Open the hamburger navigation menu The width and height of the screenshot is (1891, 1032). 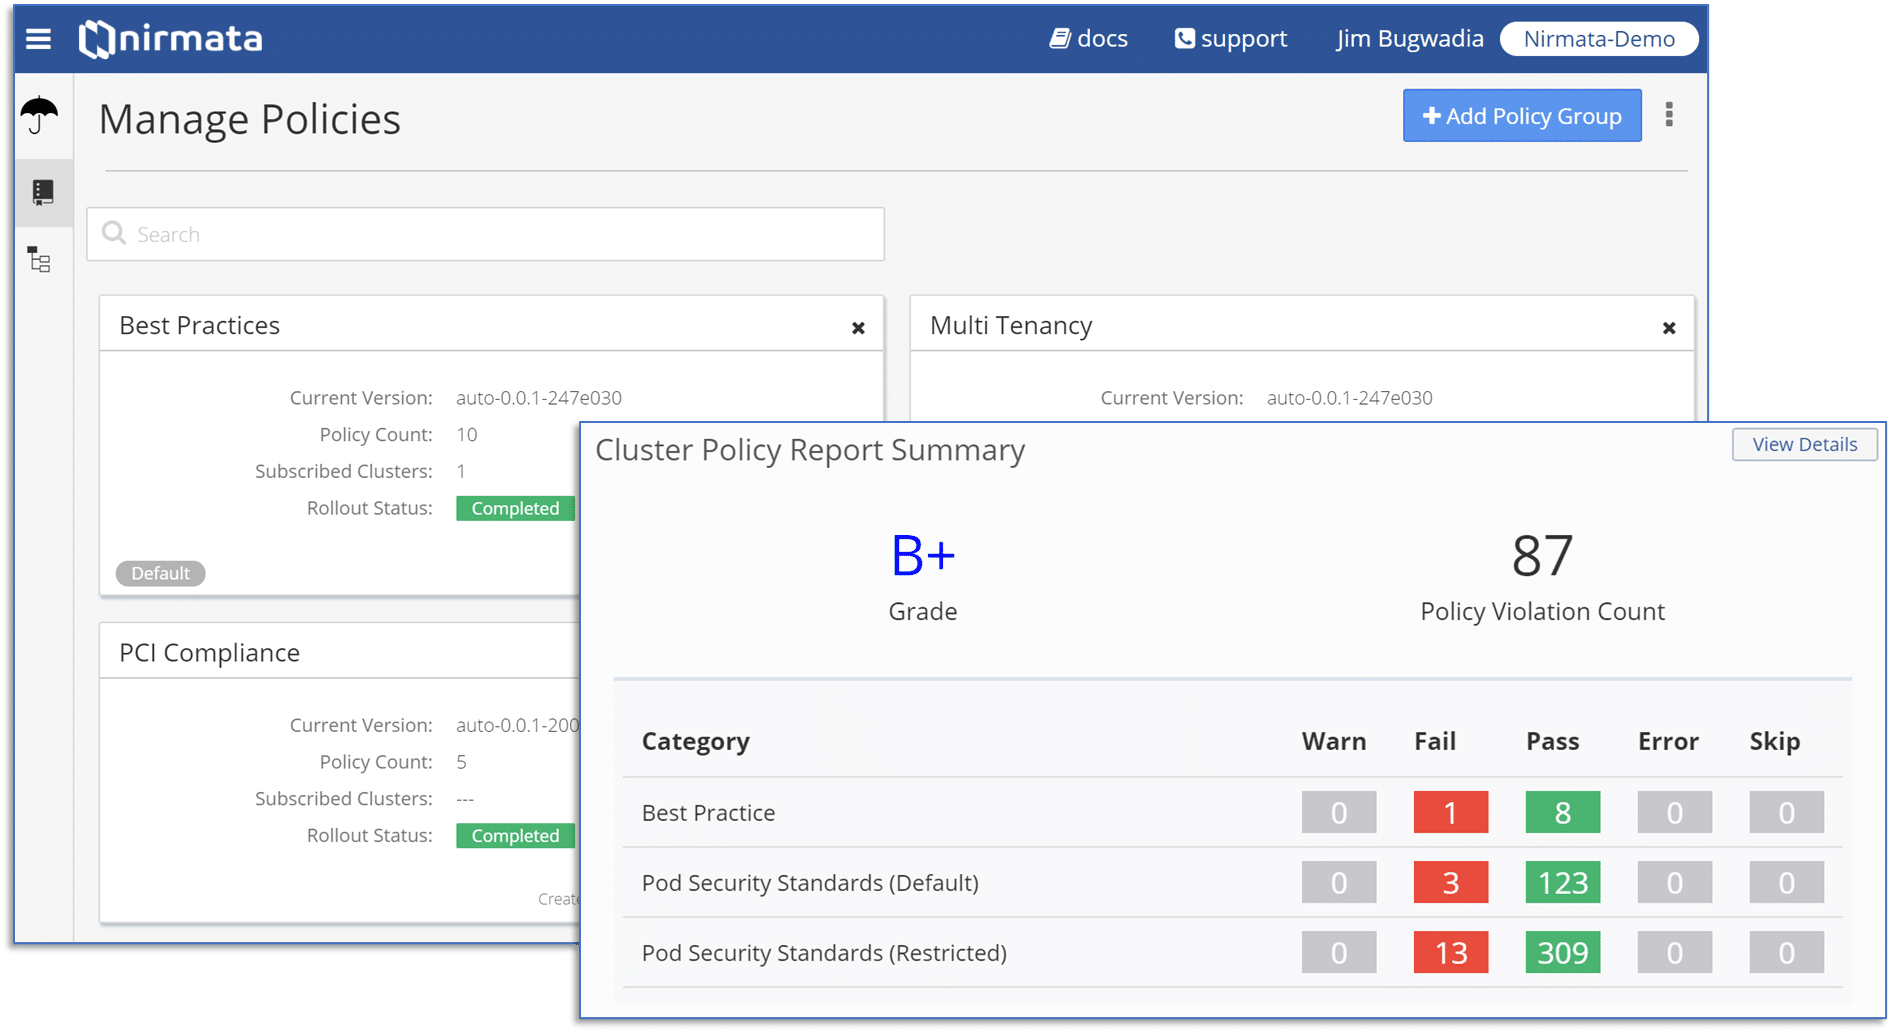(x=38, y=39)
